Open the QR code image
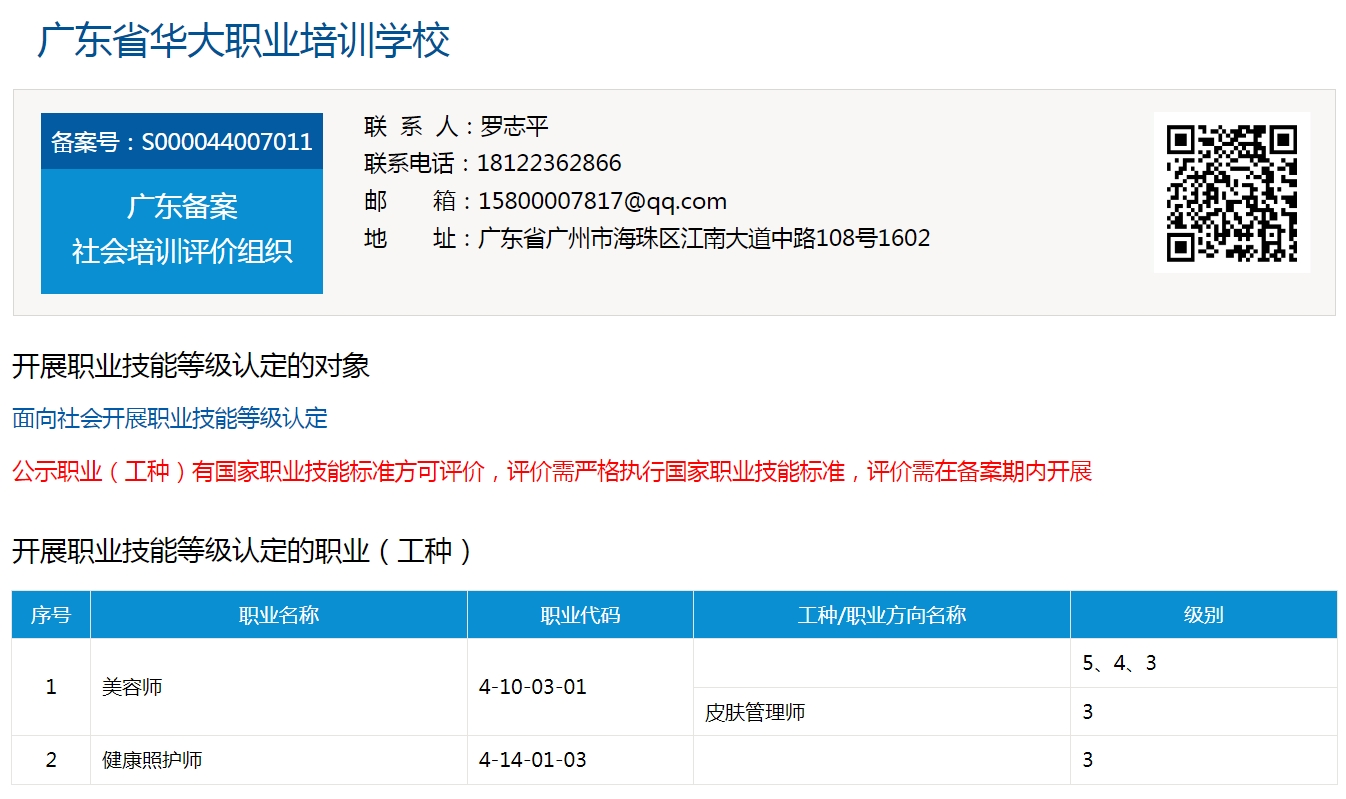The width and height of the screenshot is (1346, 799). 1232,193
